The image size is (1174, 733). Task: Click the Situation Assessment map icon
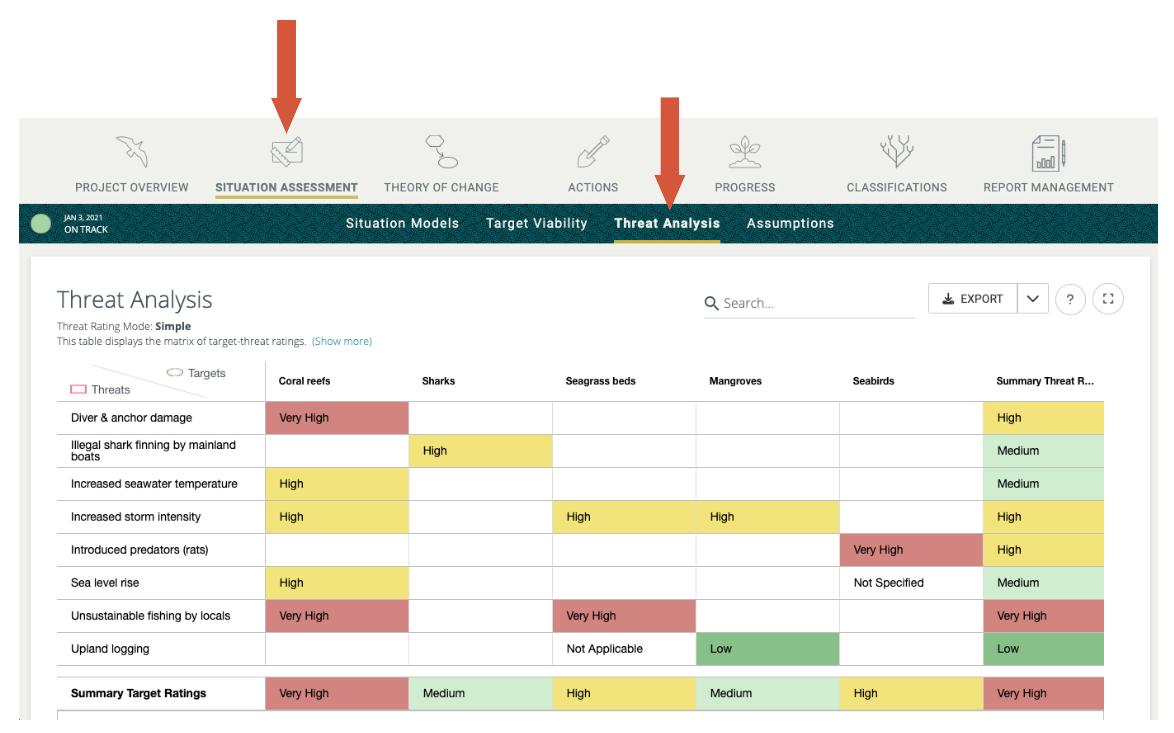pos(286,152)
